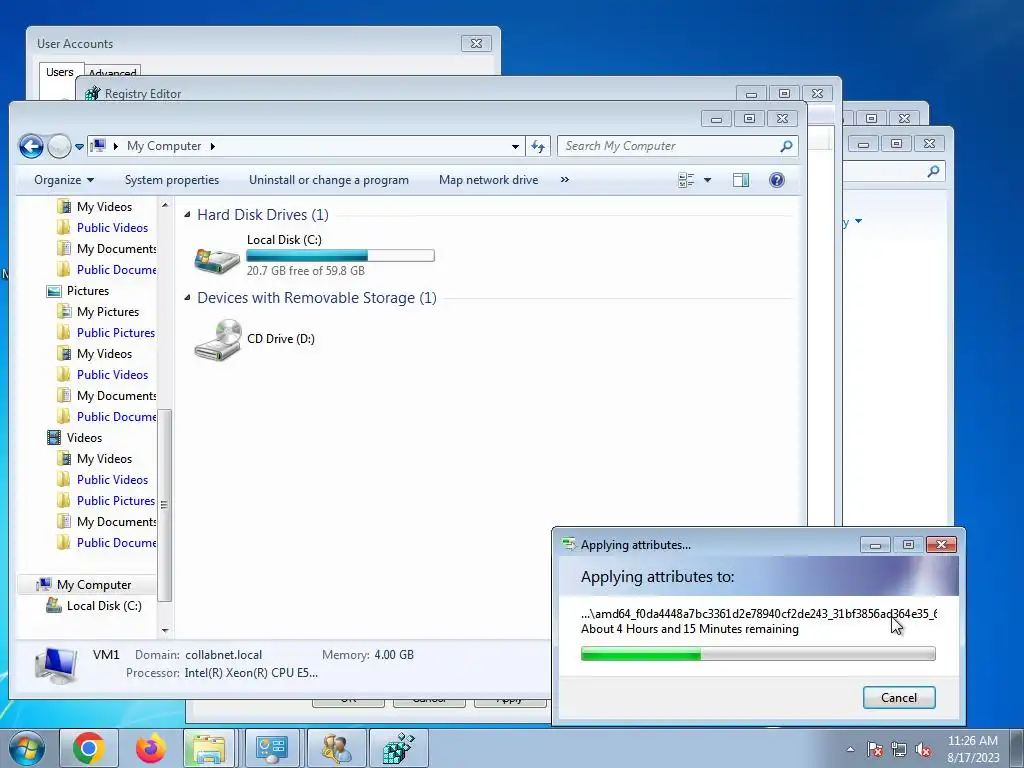The image size is (1024, 768).
Task: Click the Registry Editor title bar icon
Action: 93,93
